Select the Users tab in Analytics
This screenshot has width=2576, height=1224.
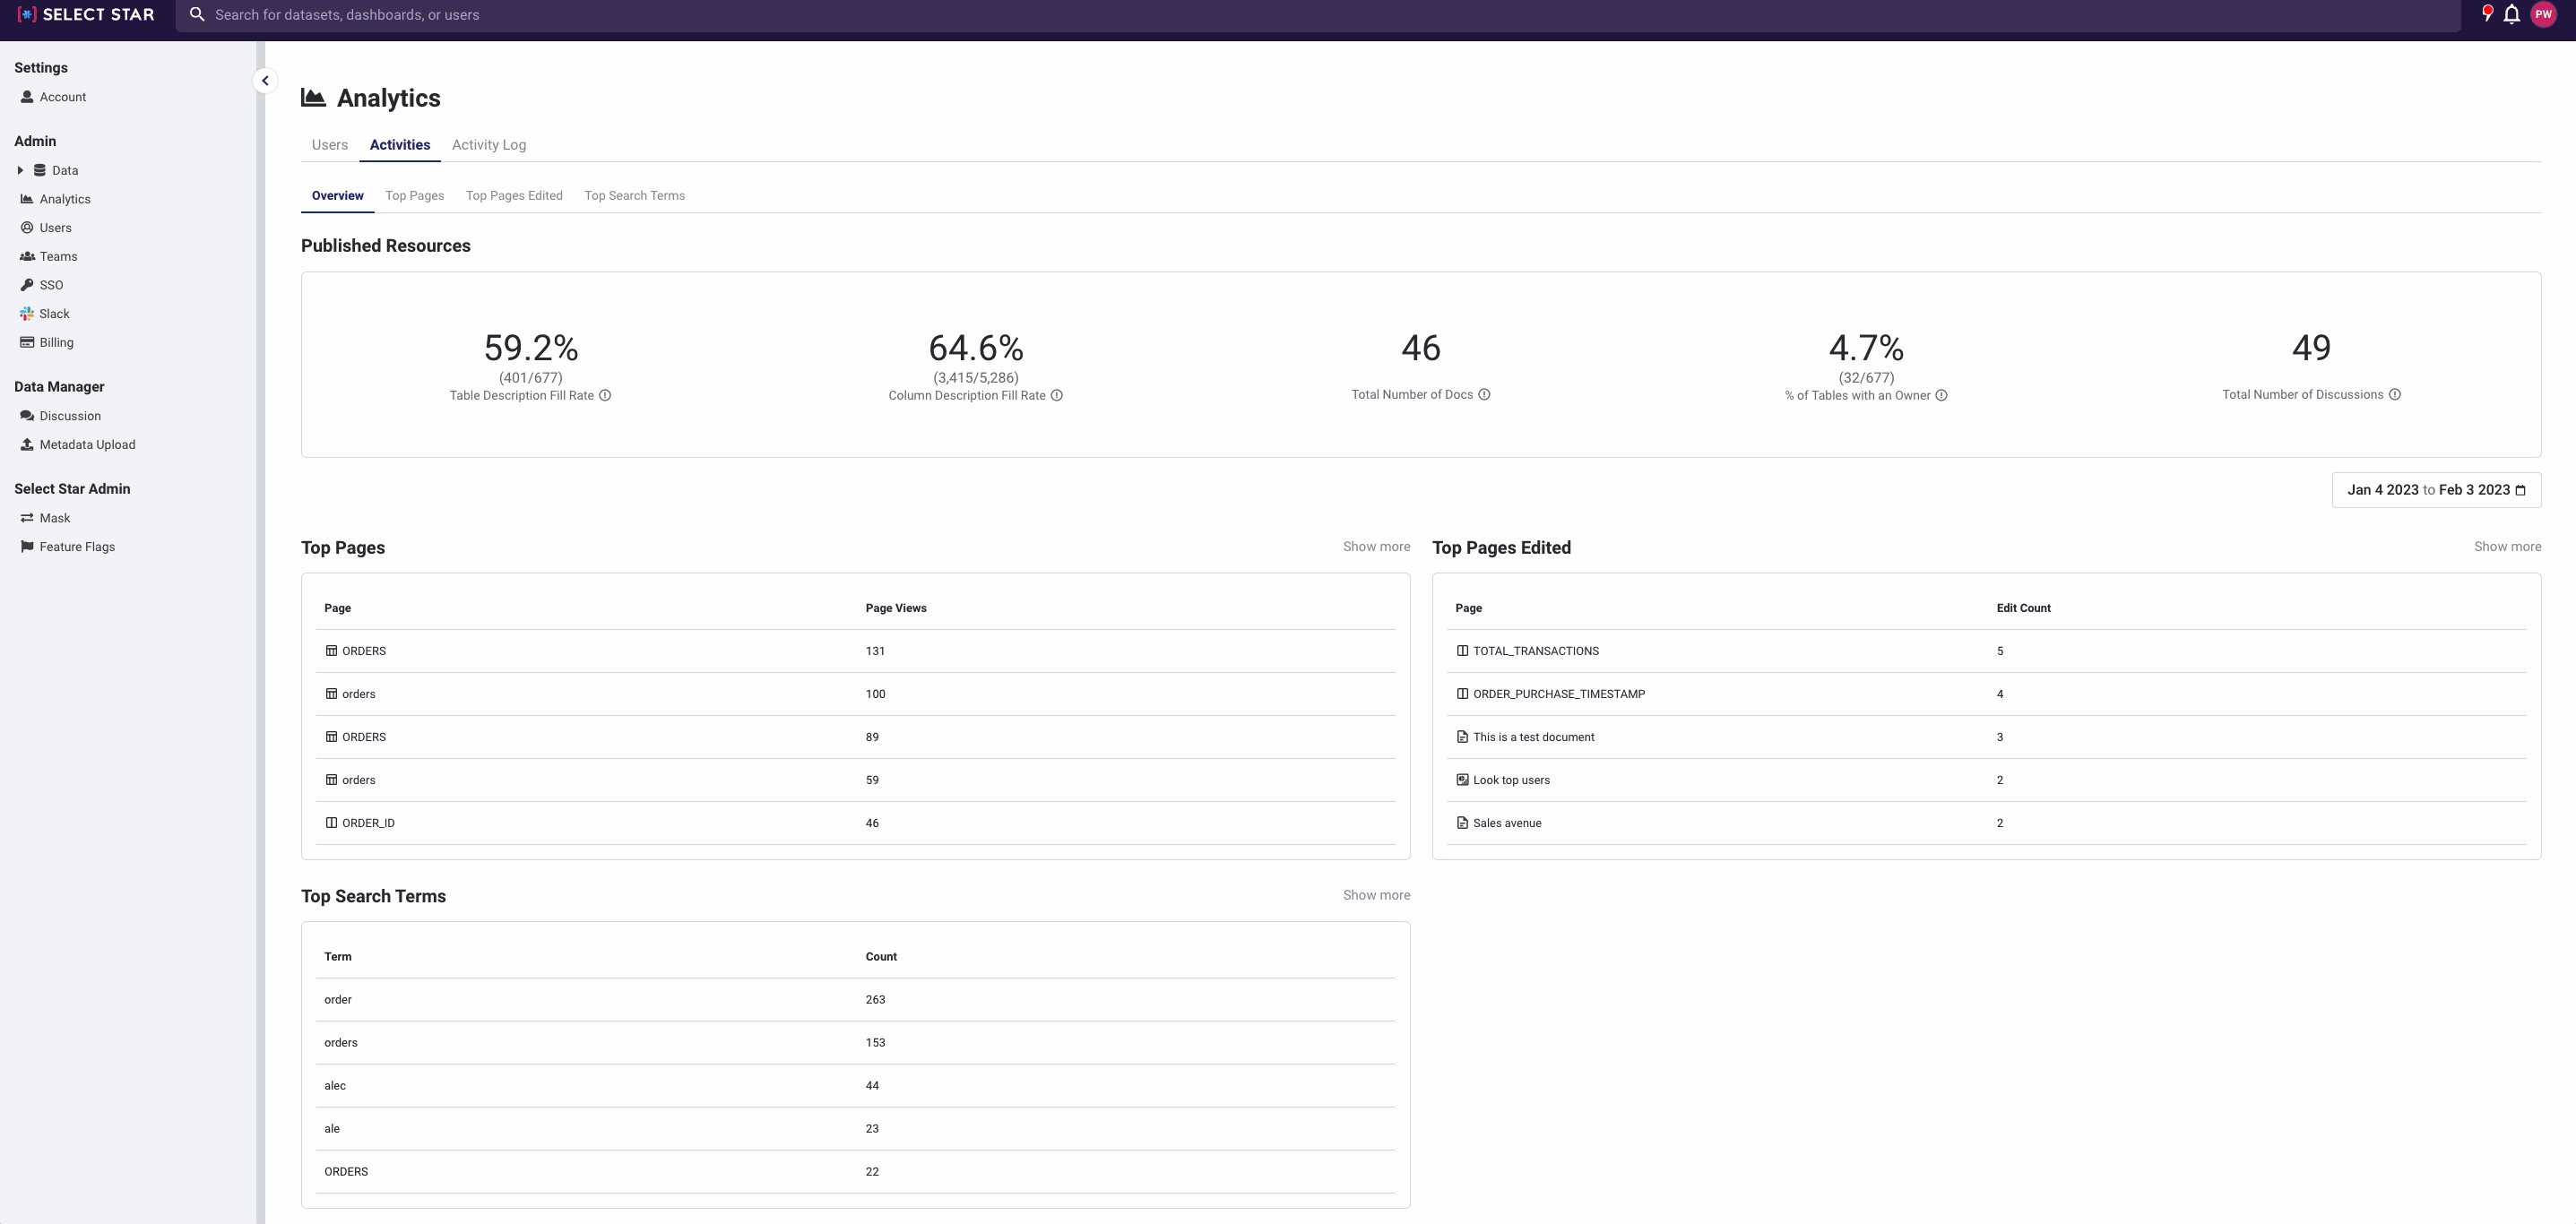pos(329,145)
